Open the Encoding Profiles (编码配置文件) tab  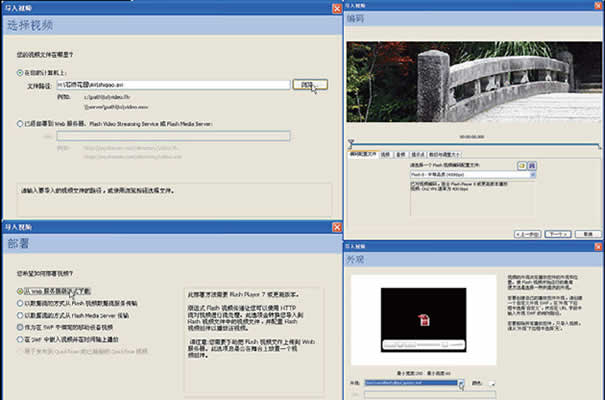[x=363, y=154]
